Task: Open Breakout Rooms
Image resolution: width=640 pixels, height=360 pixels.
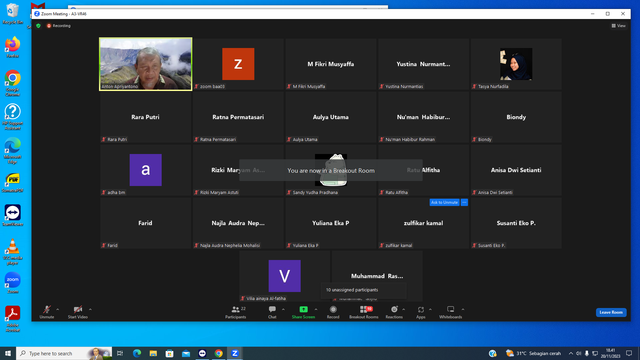Action: [x=364, y=312]
